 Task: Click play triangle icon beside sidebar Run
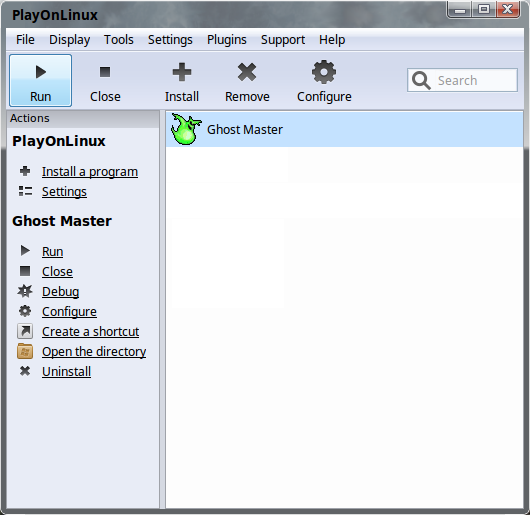pos(25,250)
